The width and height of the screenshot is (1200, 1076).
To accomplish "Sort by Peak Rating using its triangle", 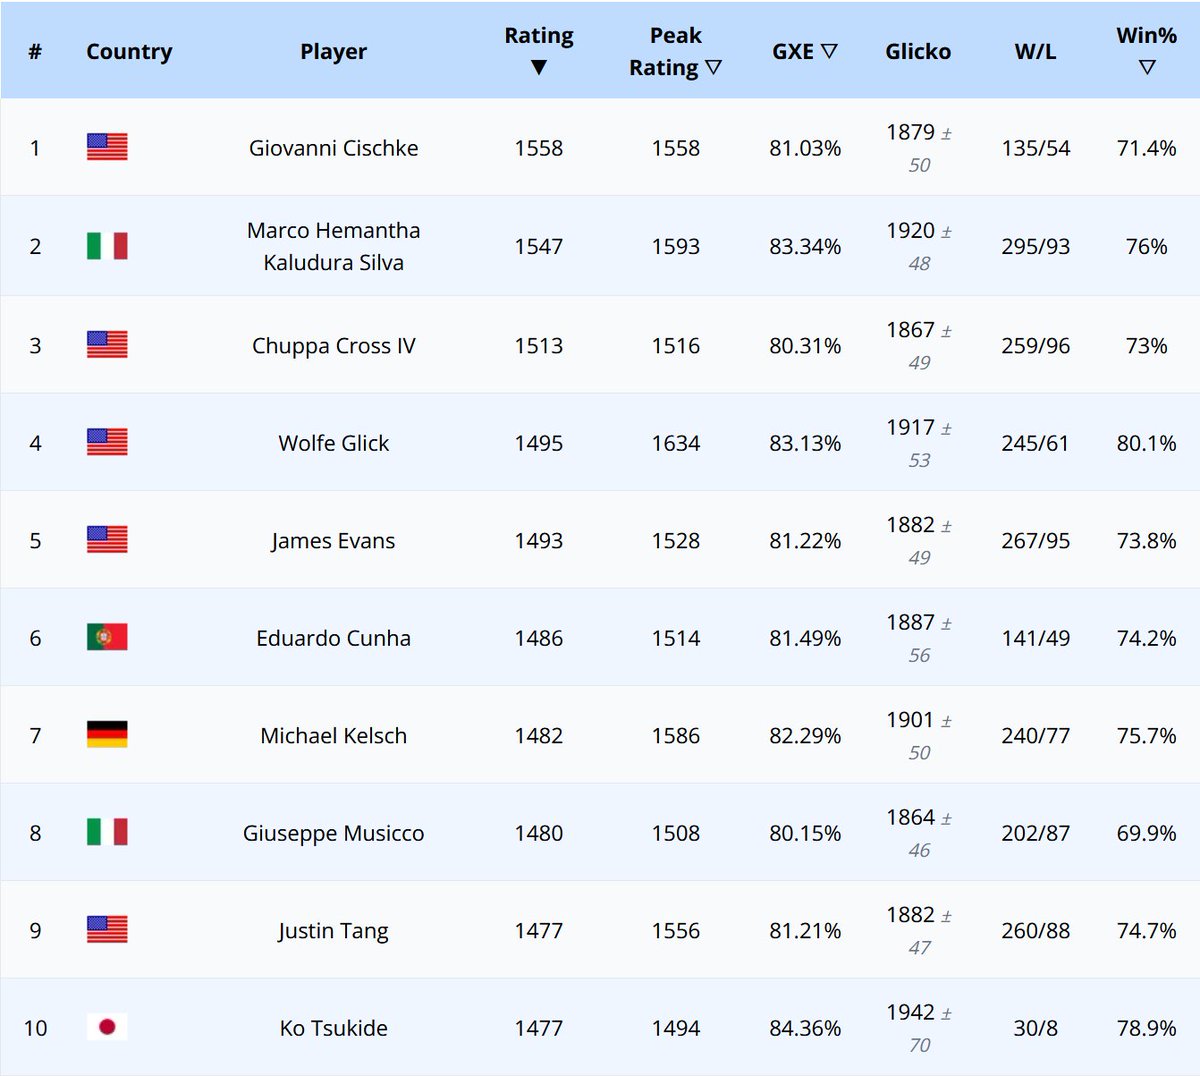I will (x=713, y=68).
